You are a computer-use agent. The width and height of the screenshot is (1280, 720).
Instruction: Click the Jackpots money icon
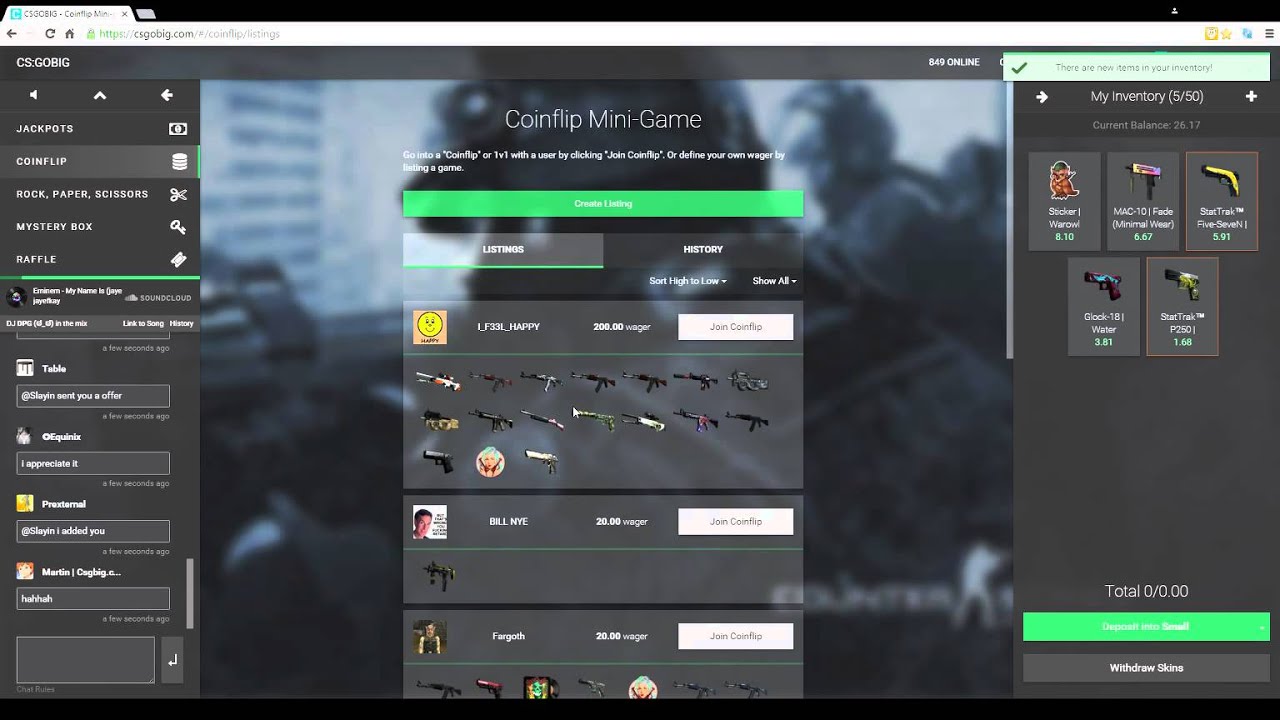point(178,129)
